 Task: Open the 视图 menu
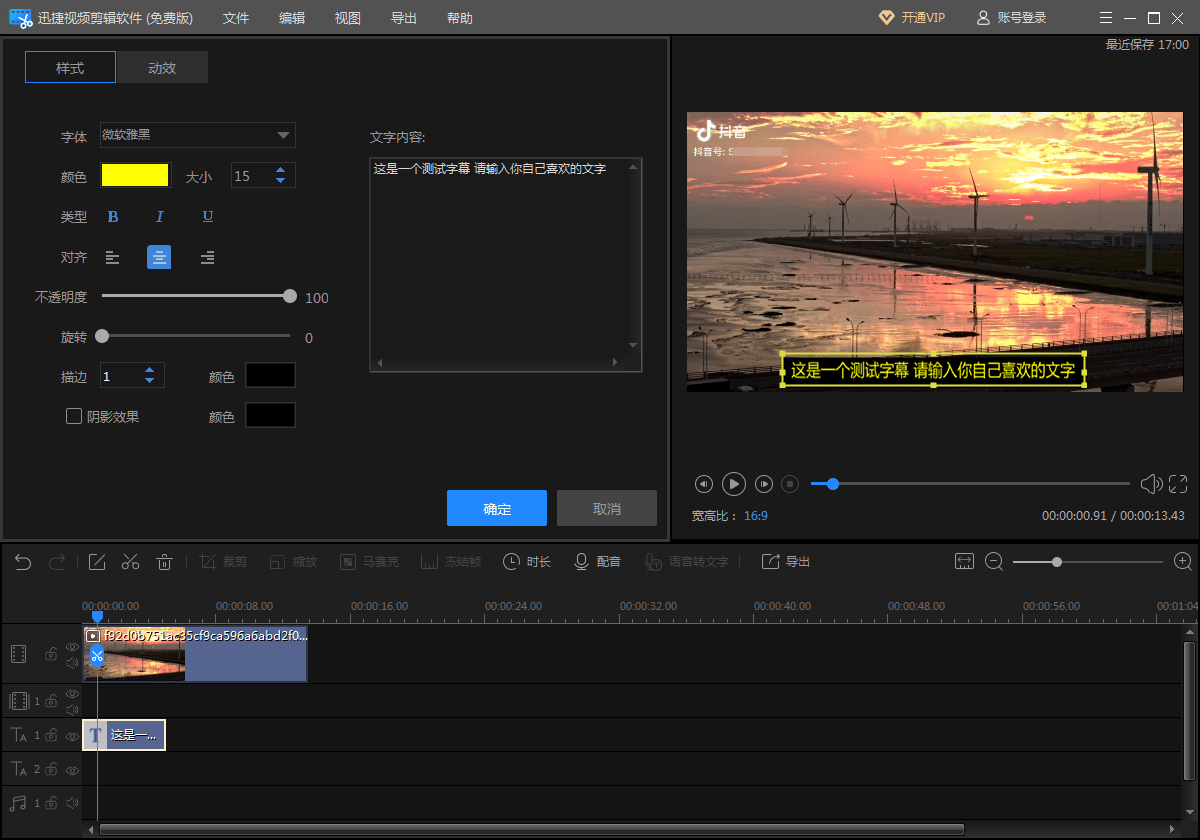point(348,18)
